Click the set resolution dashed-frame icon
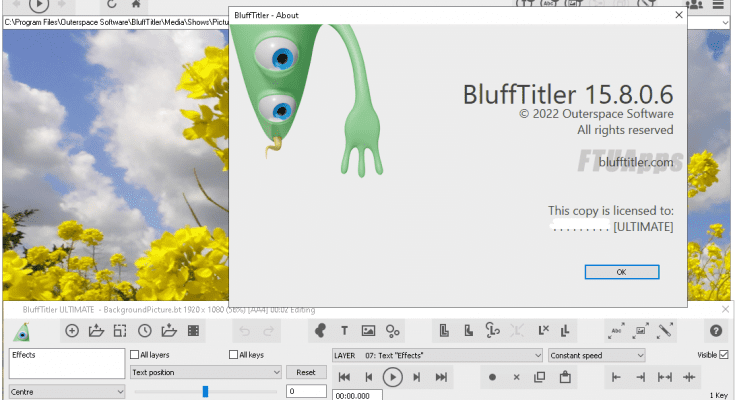735x400 pixels. tap(120, 331)
